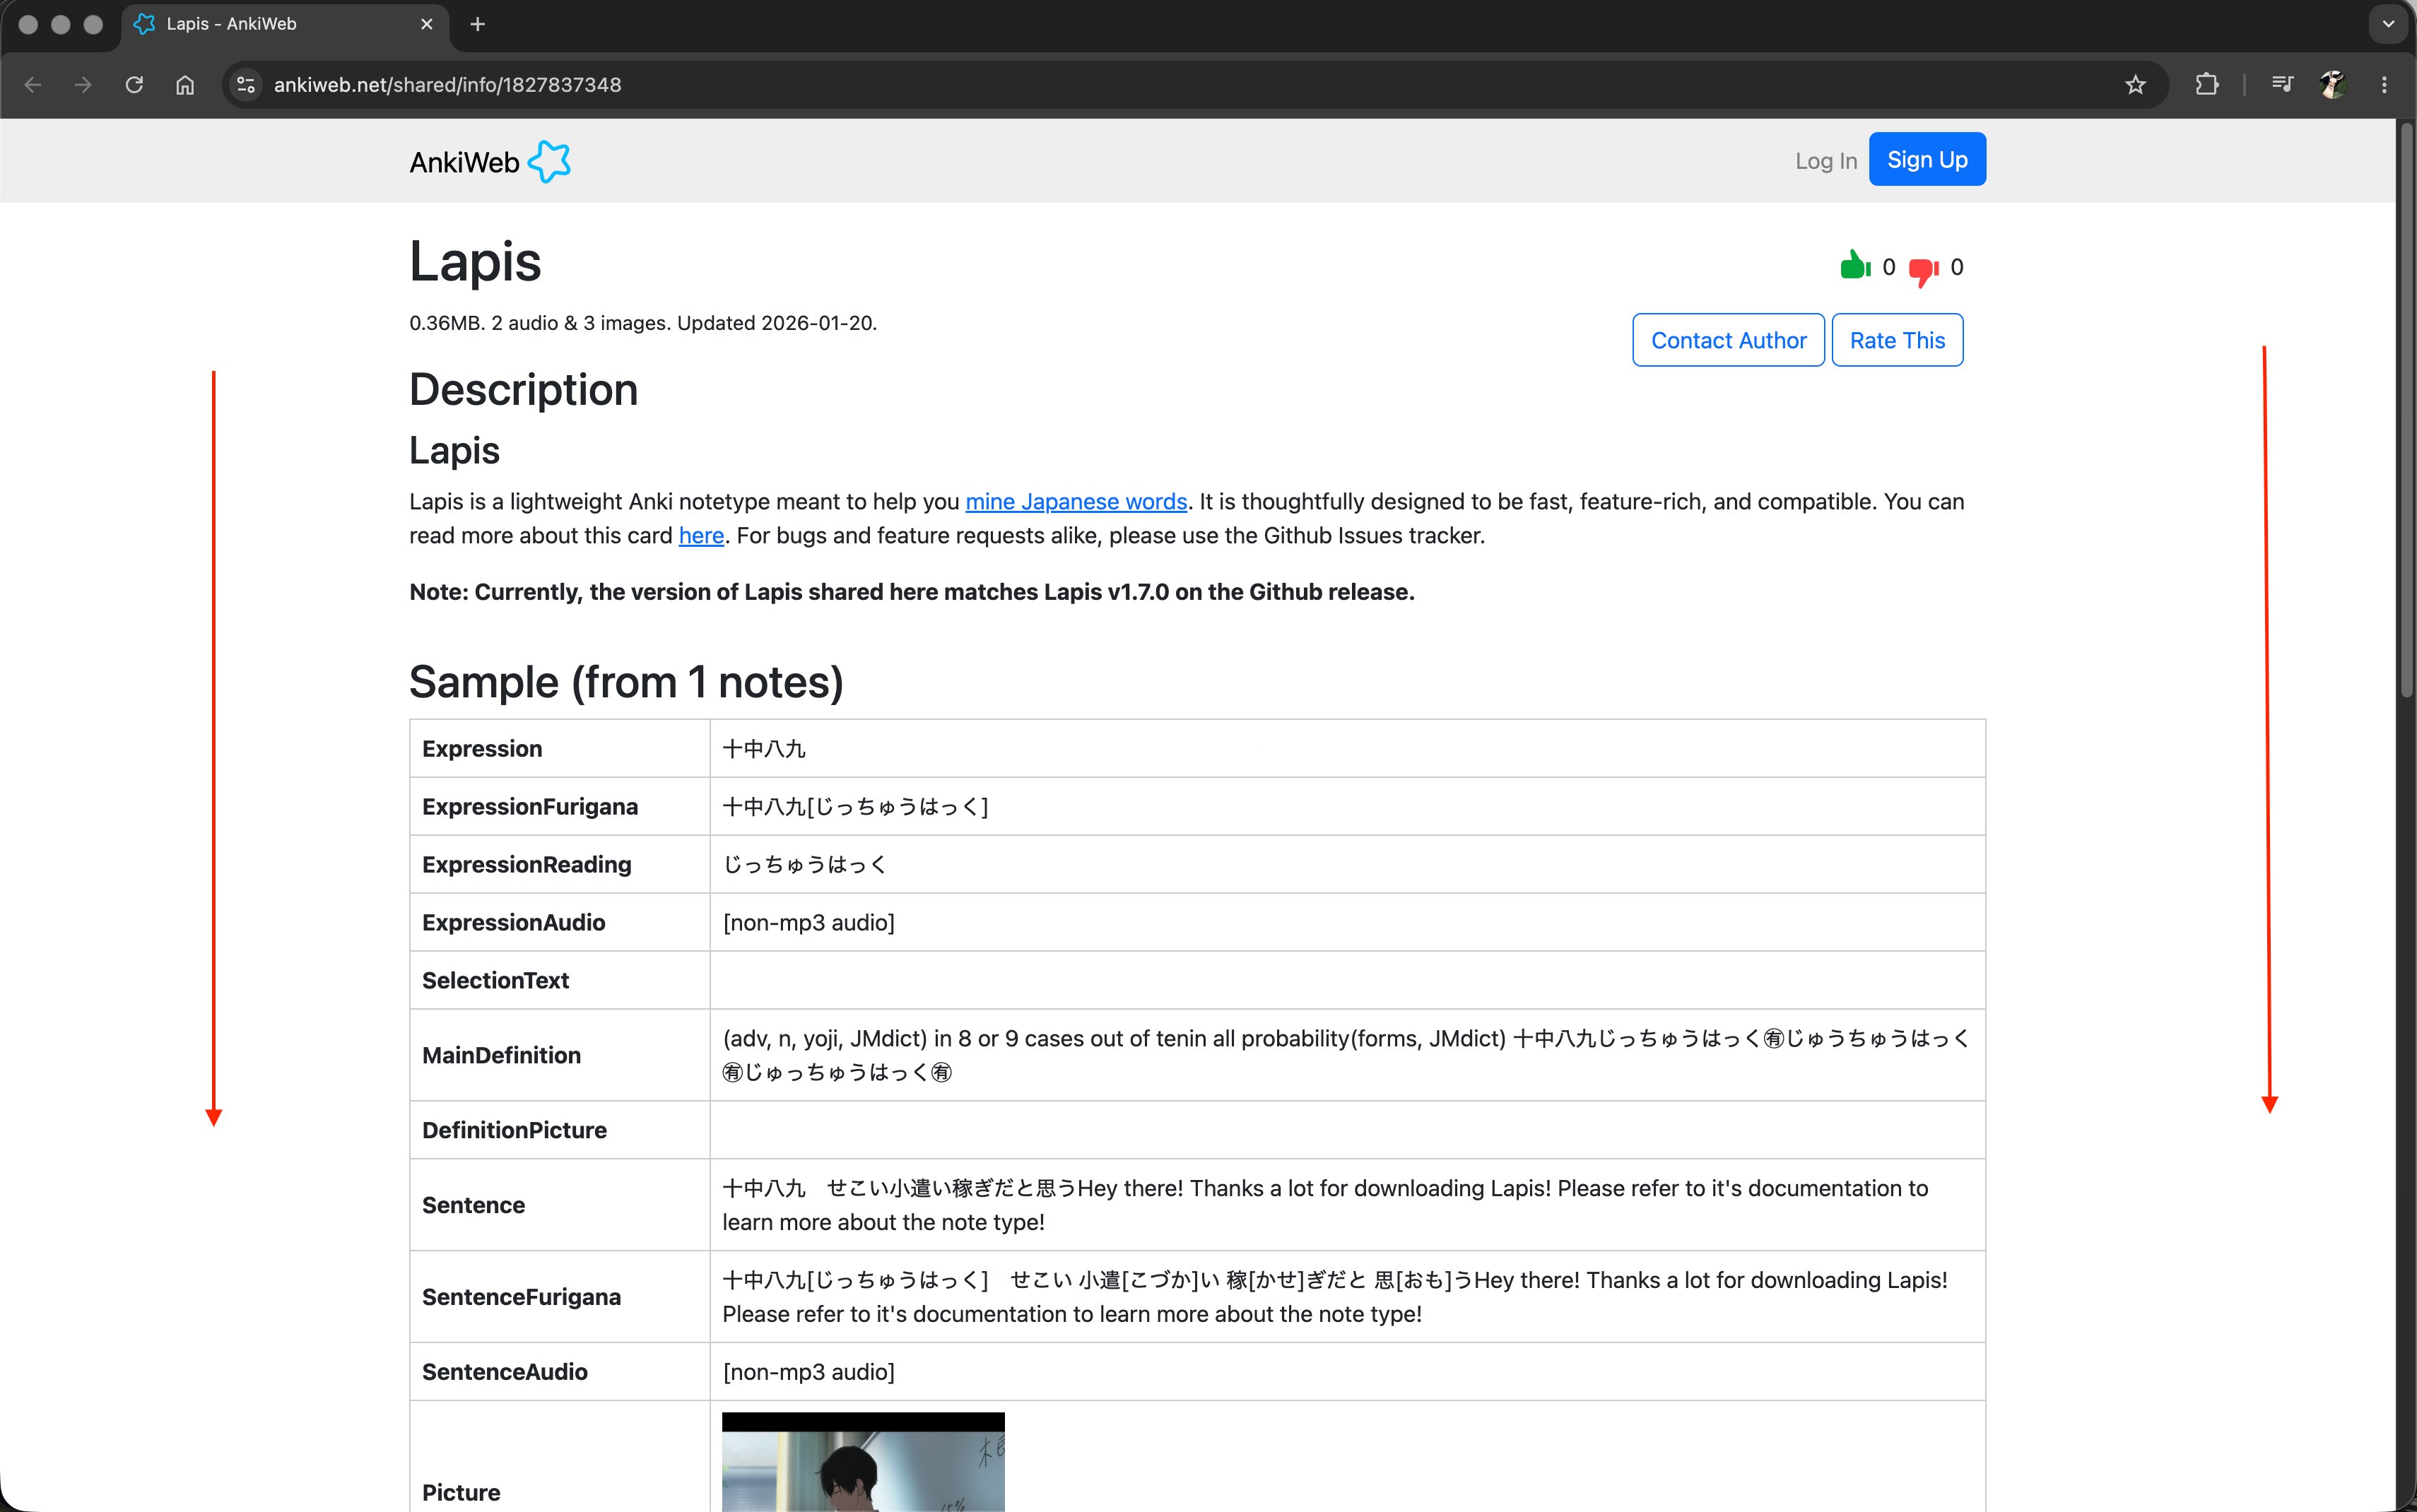Open the AnkiWeb home link

pos(490,161)
